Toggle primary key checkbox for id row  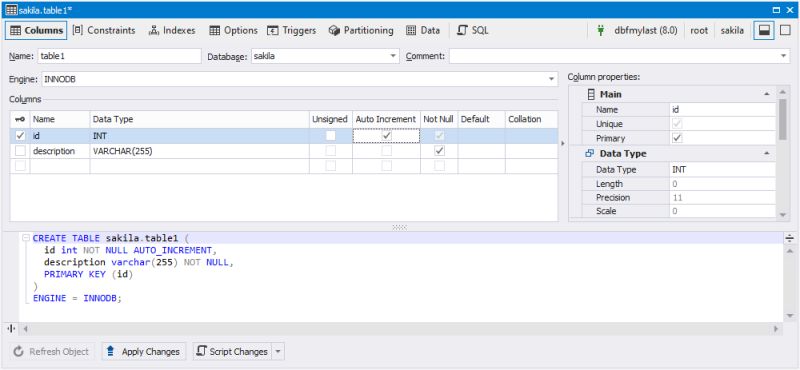click(x=20, y=136)
